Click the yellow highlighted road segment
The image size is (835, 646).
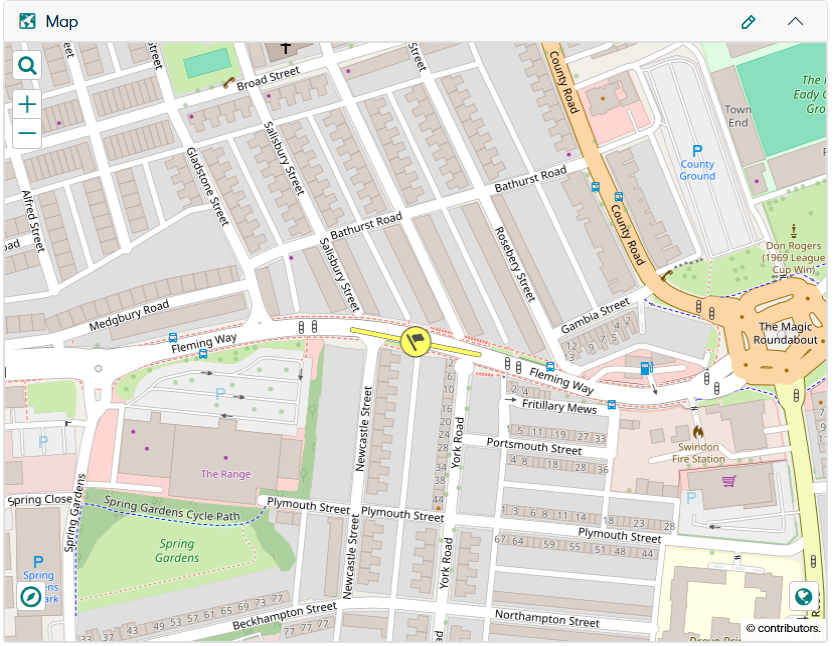point(460,346)
